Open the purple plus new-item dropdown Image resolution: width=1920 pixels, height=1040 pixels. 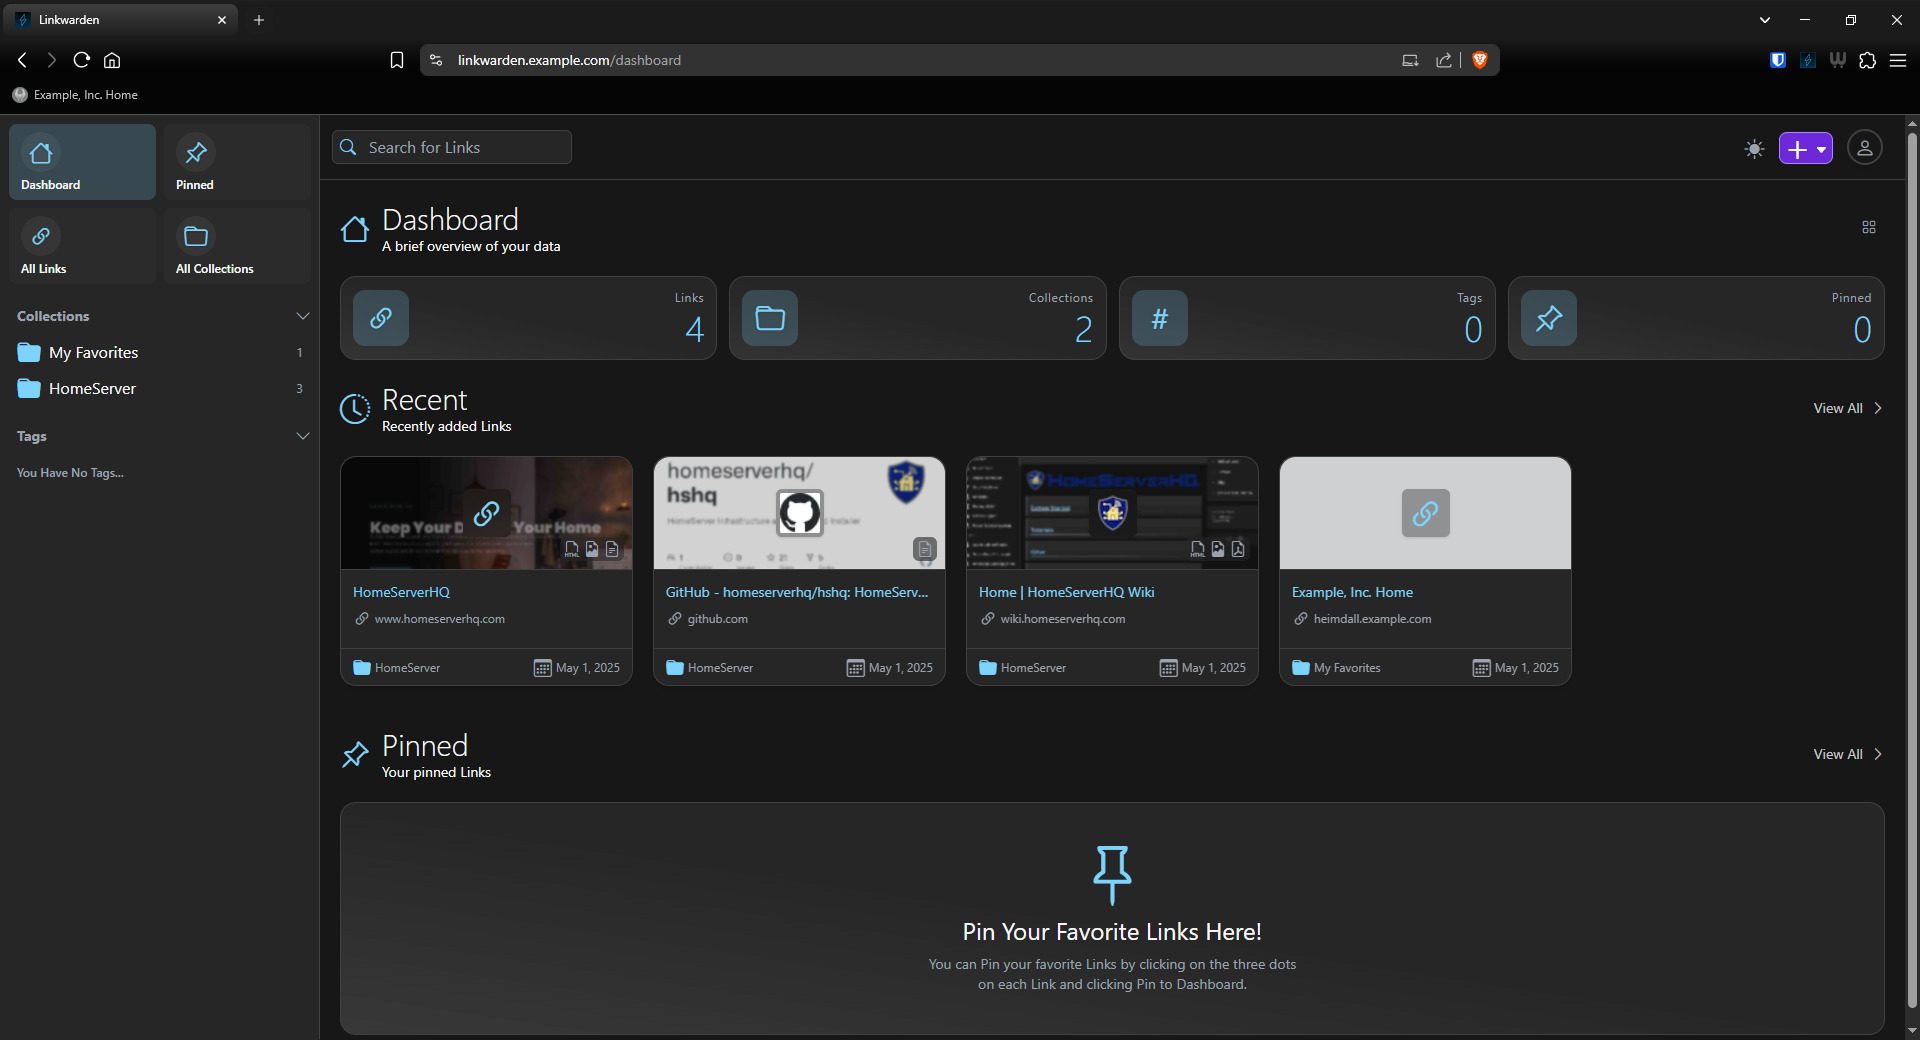pos(1805,149)
